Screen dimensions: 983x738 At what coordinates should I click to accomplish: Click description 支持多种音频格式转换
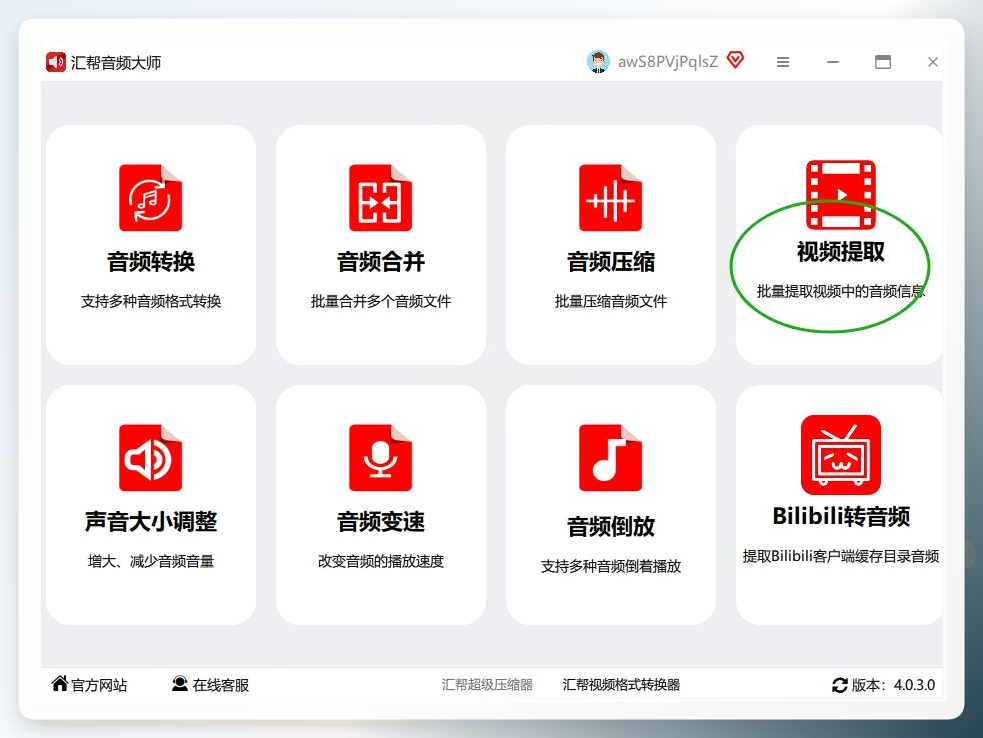pos(150,302)
